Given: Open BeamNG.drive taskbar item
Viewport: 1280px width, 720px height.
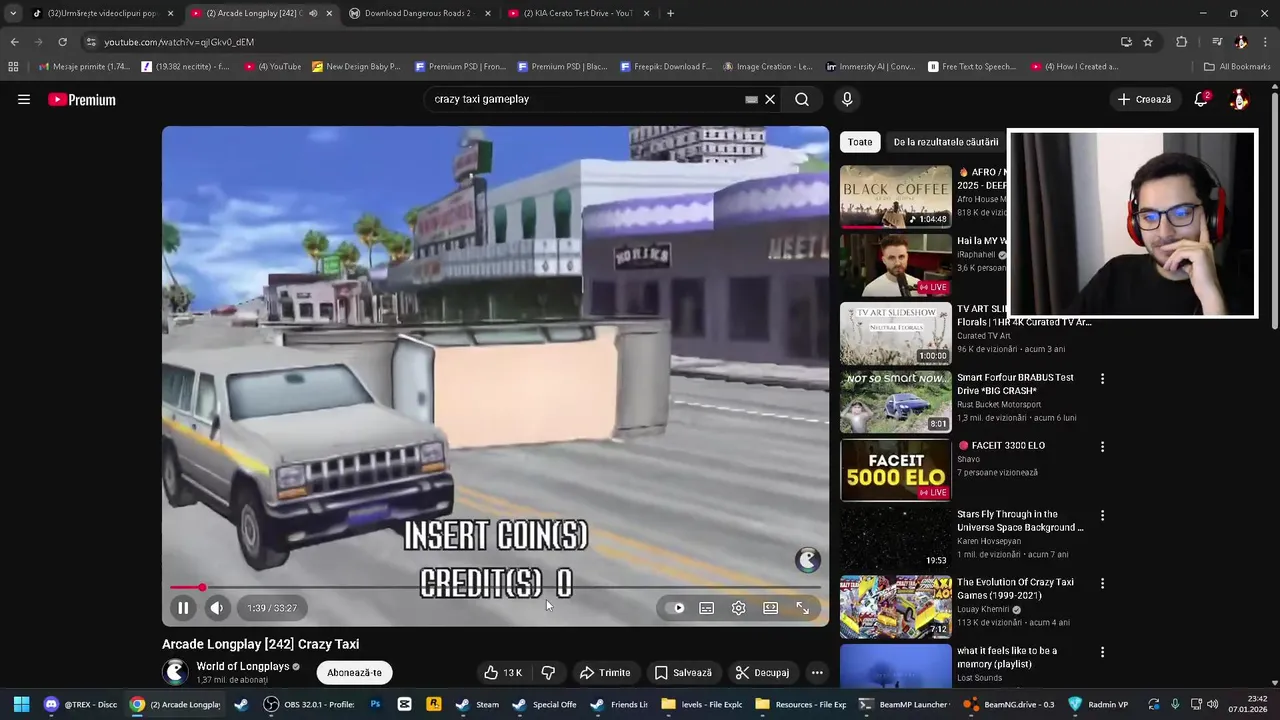Looking at the screenshot, I should click(x=1008, y=704).
